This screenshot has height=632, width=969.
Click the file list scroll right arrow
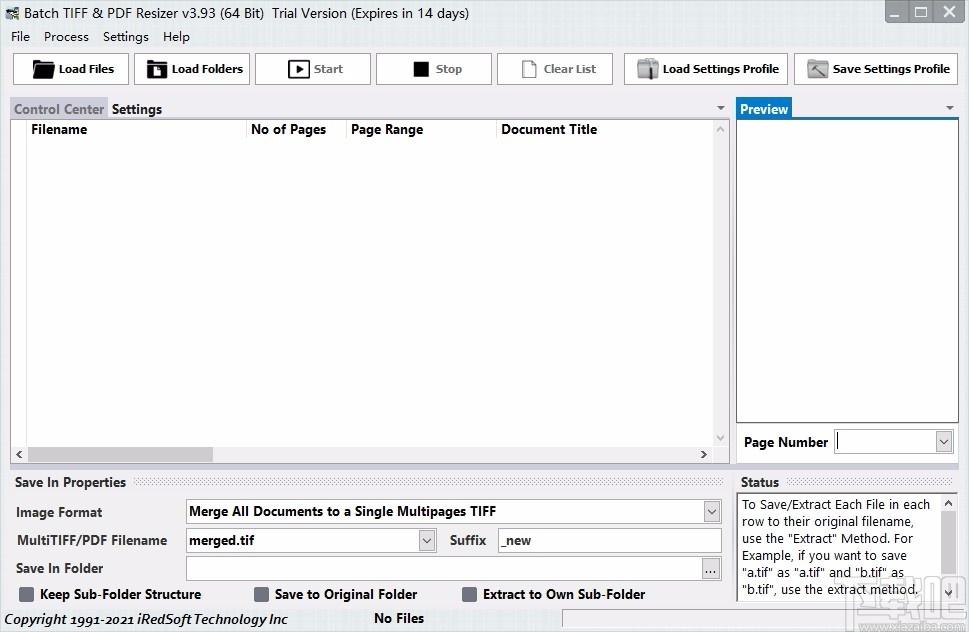[x=704, y=454]
